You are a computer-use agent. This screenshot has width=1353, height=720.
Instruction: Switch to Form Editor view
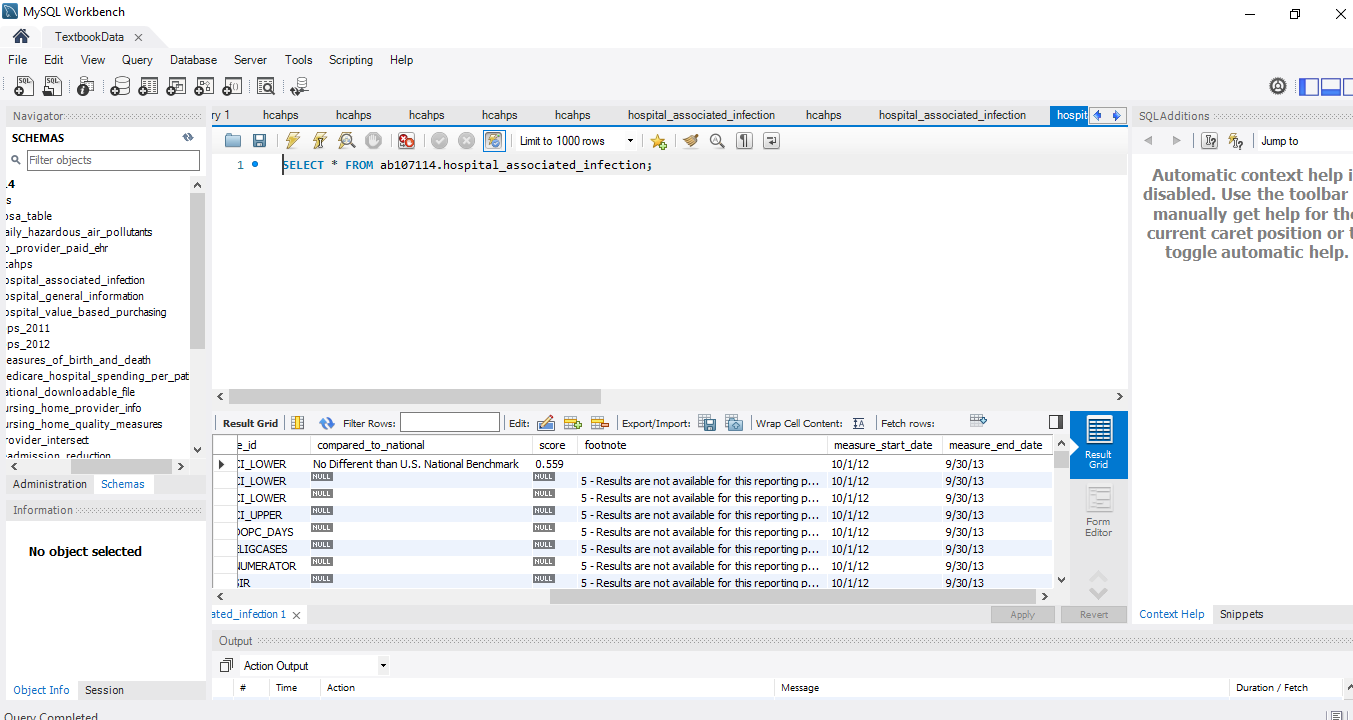coord(1098,512)
